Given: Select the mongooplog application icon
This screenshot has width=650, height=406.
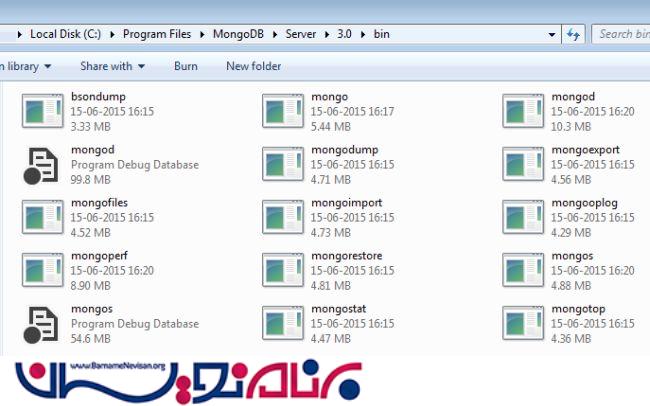Looking at the screenshot, I should (x=523, y=217).
